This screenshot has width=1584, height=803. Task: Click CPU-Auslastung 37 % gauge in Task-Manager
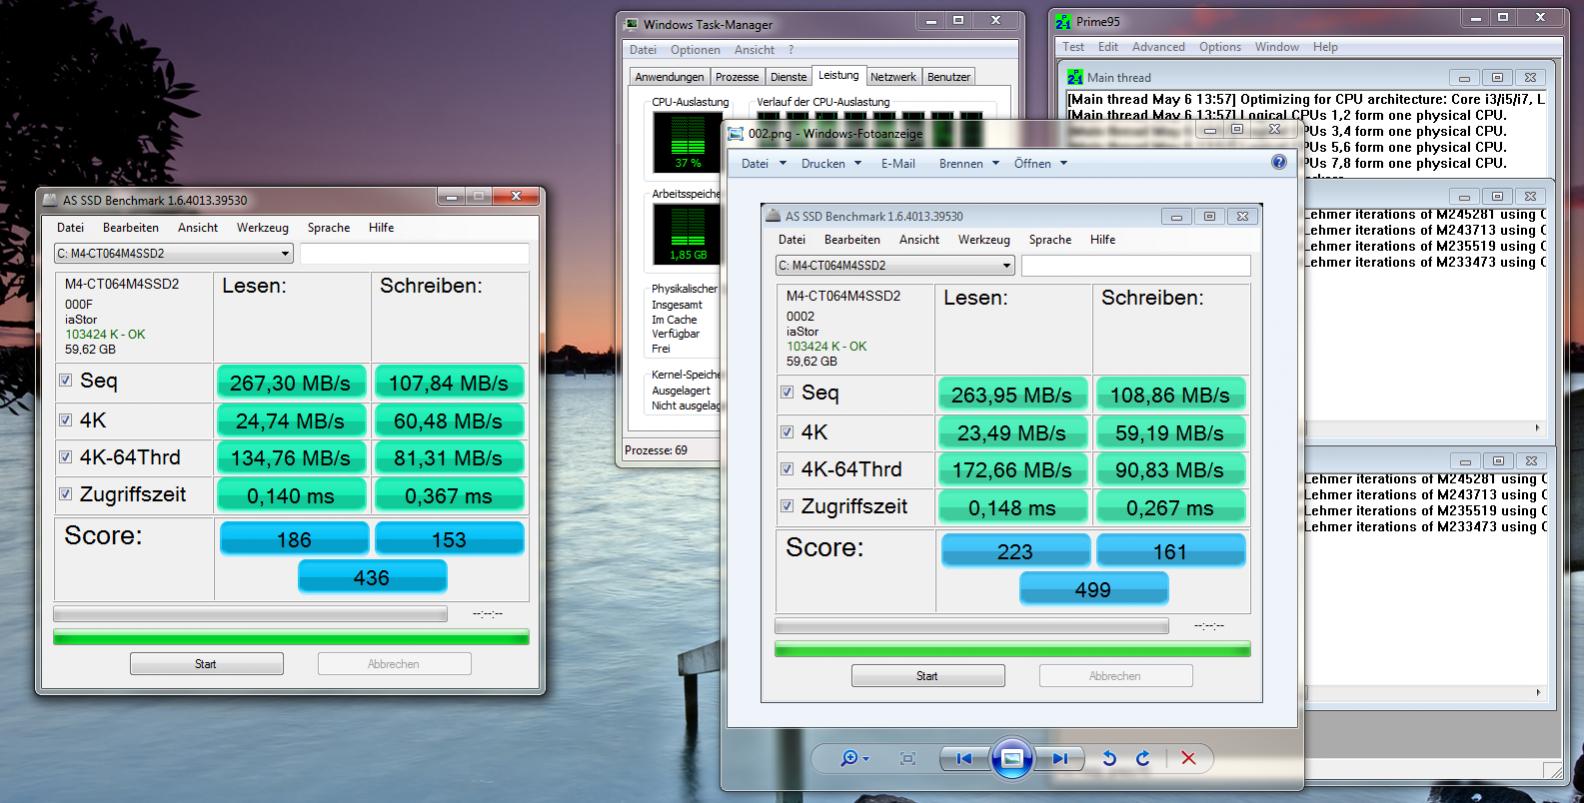[687, 141]
